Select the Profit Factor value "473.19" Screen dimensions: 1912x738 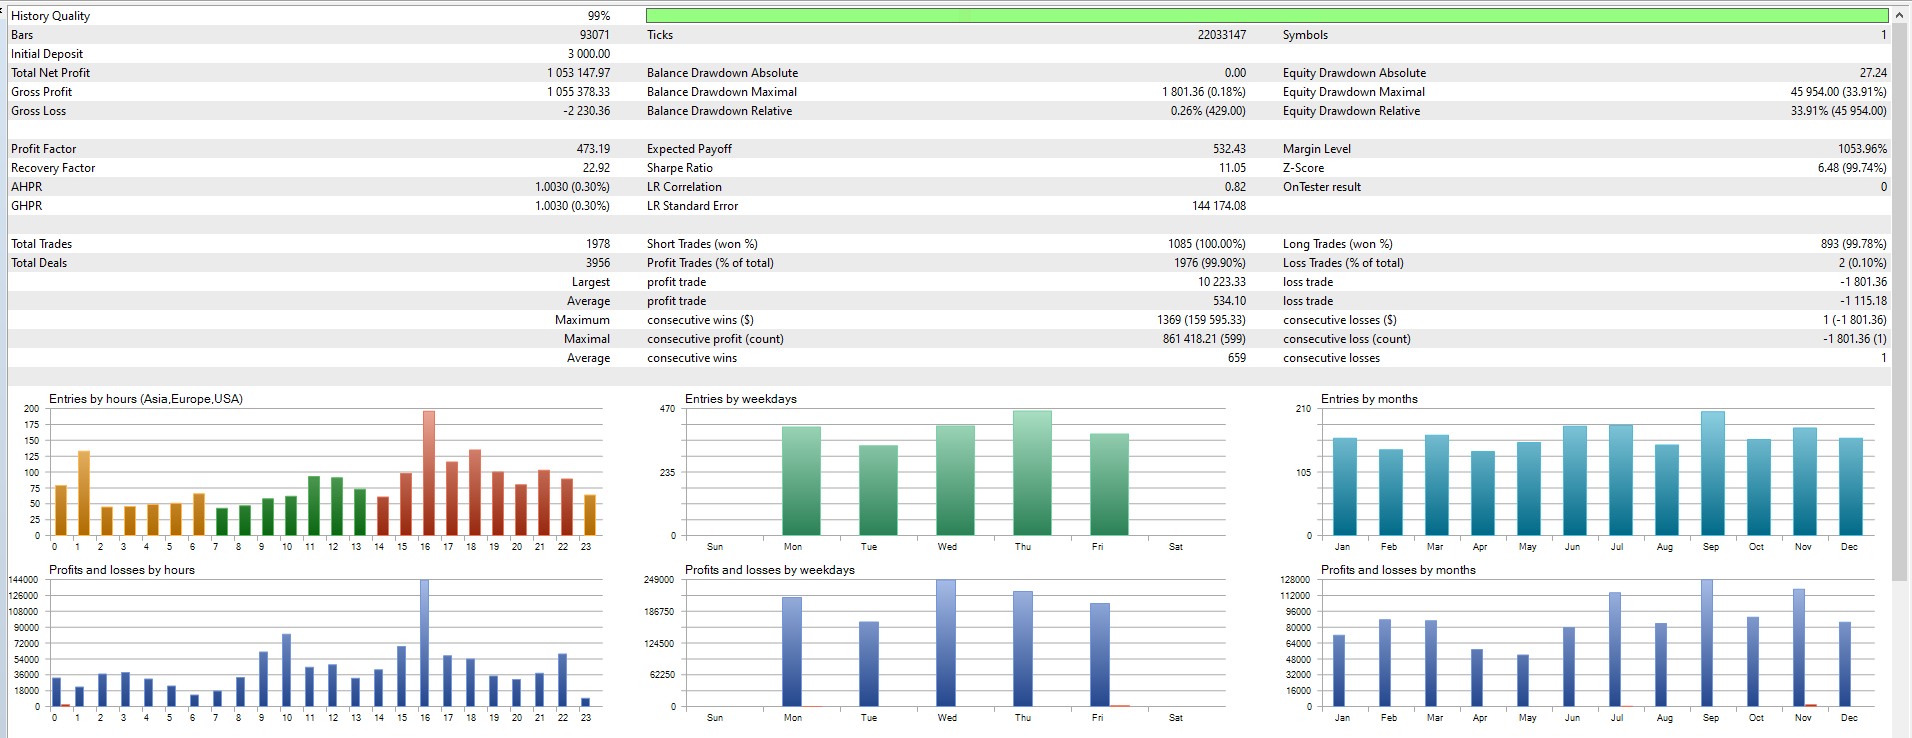593,149
